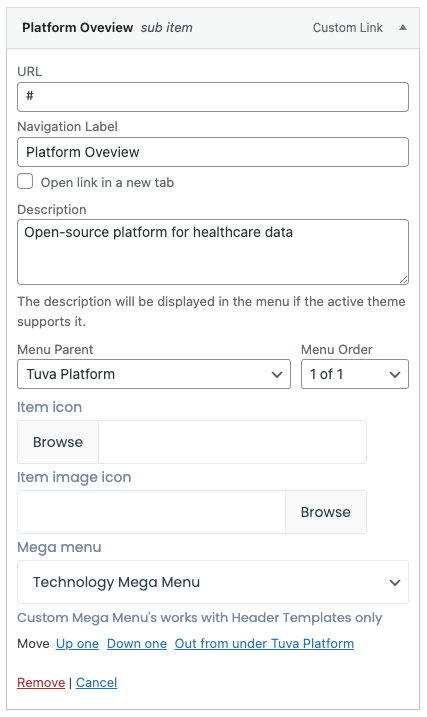Enable Open link in a new tab
Viewport: 427px width, 717px height.
click(25, 181)
